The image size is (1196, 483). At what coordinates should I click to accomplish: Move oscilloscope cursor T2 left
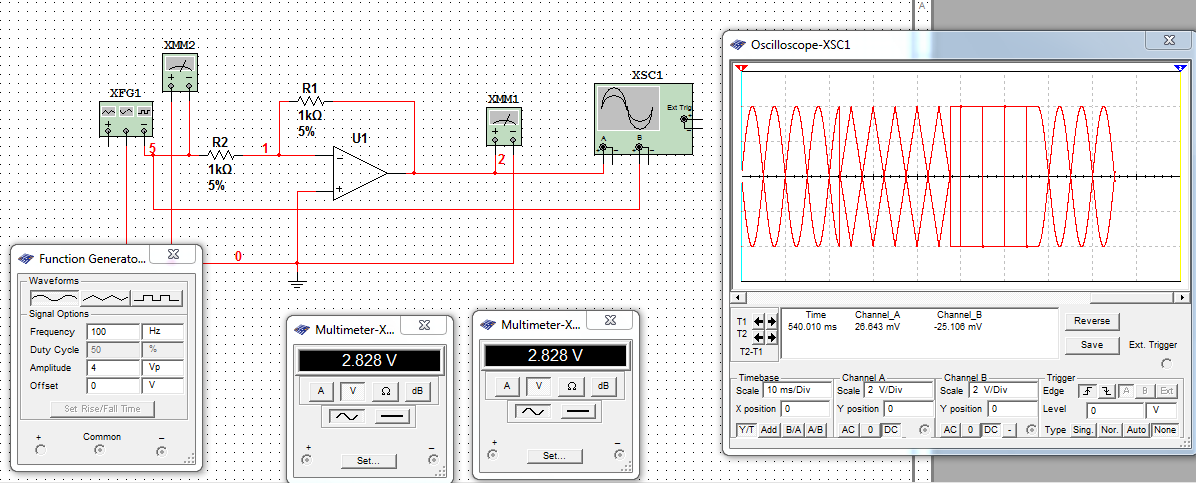click(x=760, y=336)
